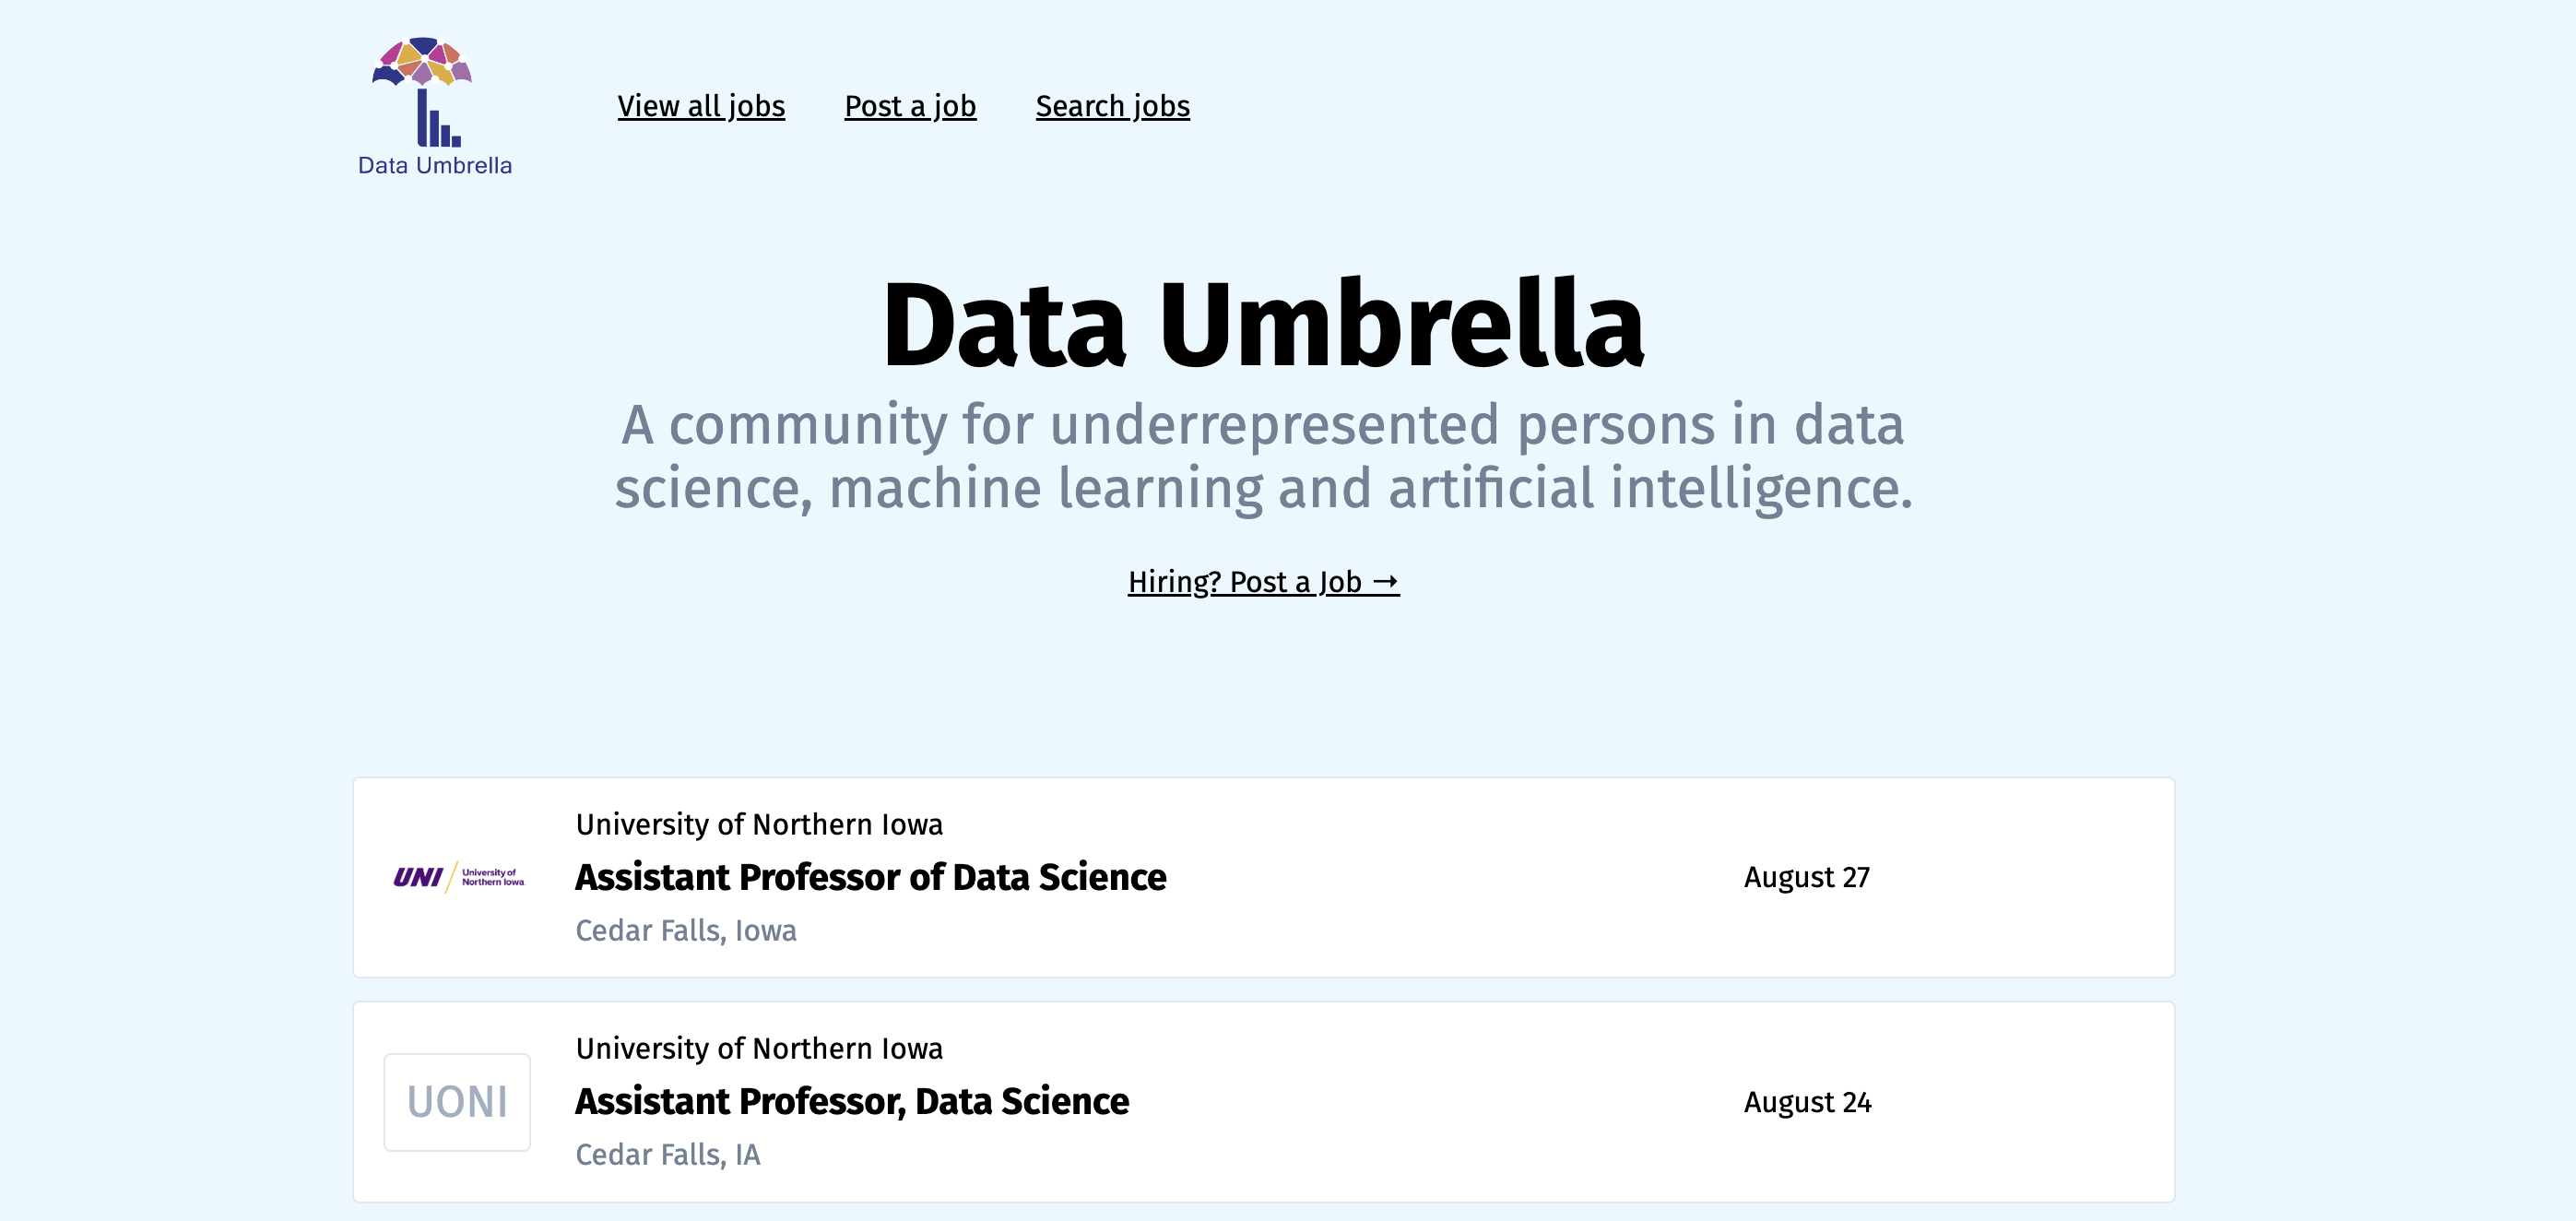Click the August 24 date
This screenshot has width=2576, height=1221.
[1807, 1101]
